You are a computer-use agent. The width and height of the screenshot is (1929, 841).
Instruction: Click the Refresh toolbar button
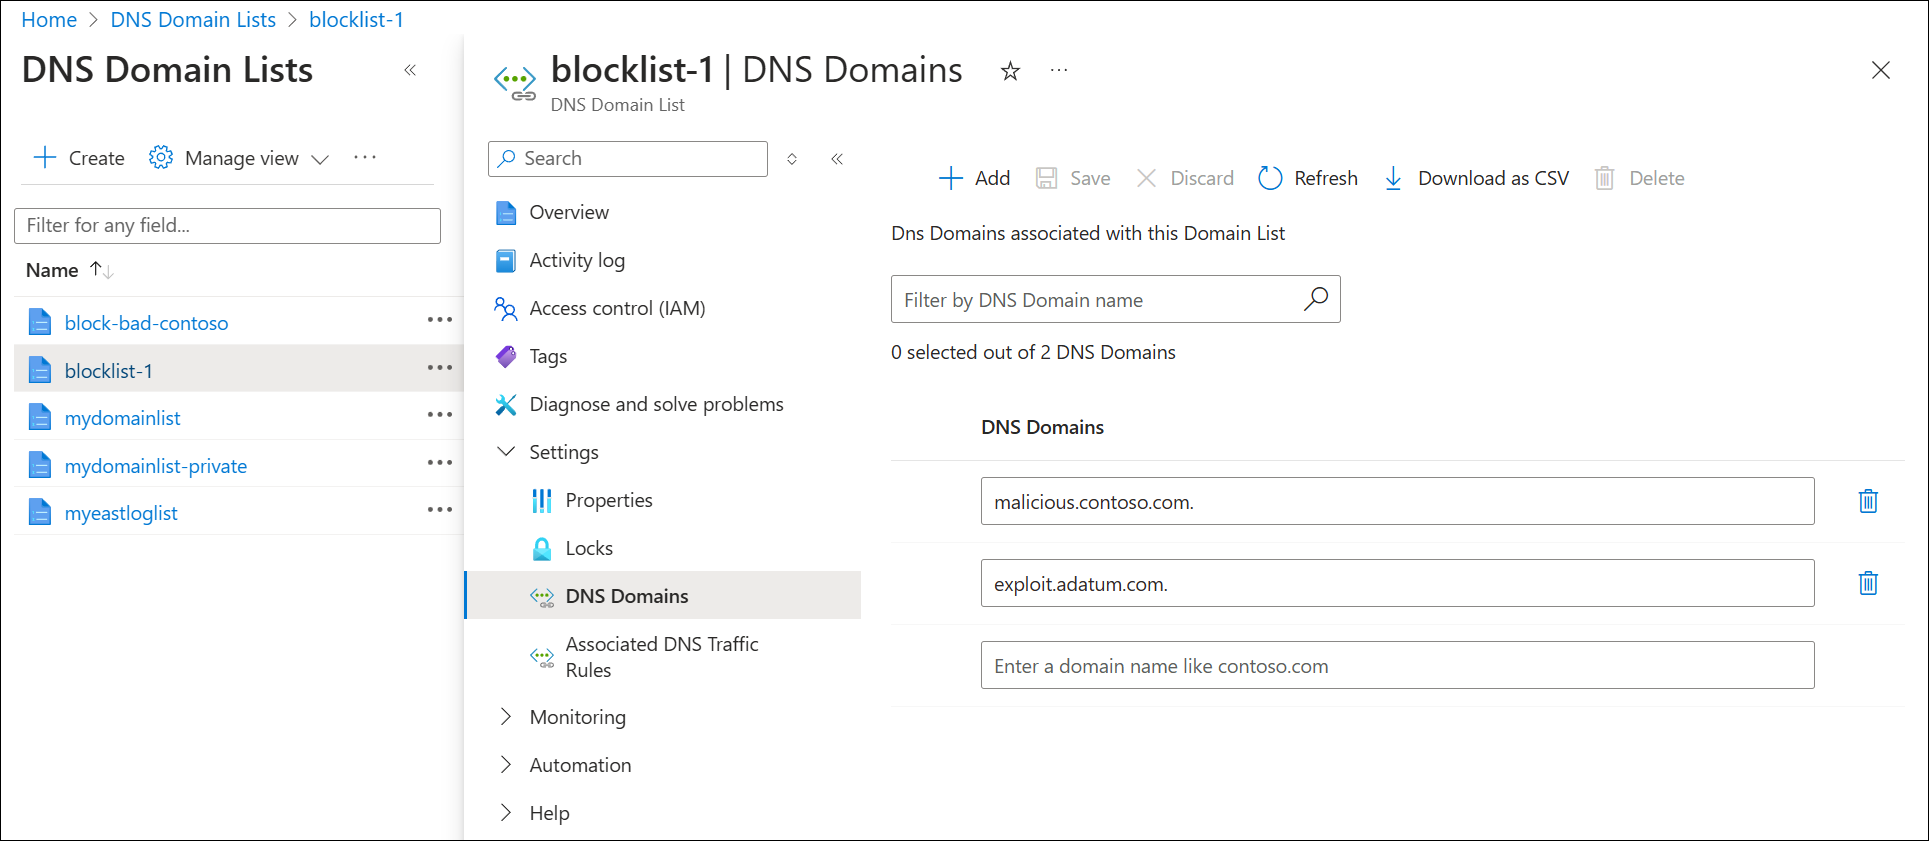pos(1308,178)
